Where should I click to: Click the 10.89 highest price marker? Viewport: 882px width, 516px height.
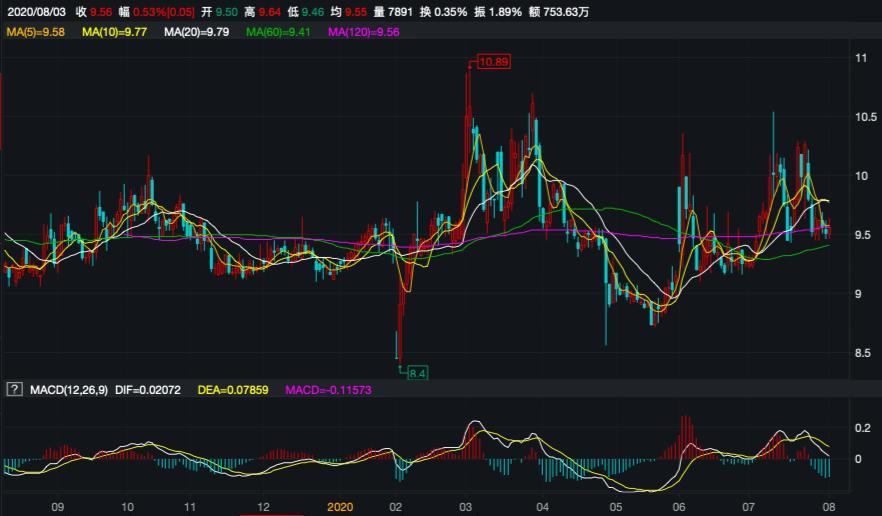[x=494, y=62]
